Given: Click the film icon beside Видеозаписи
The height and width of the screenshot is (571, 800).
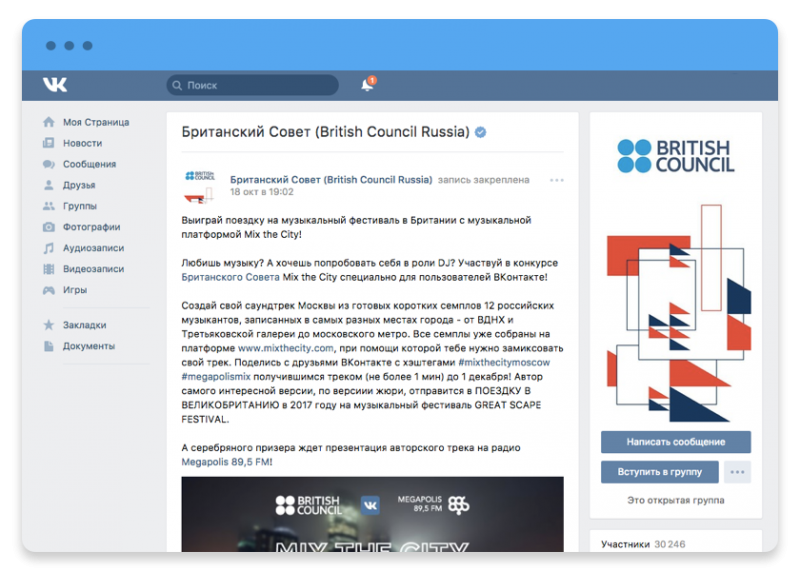Looking at the screenshot, I should [x=48, y=269].
